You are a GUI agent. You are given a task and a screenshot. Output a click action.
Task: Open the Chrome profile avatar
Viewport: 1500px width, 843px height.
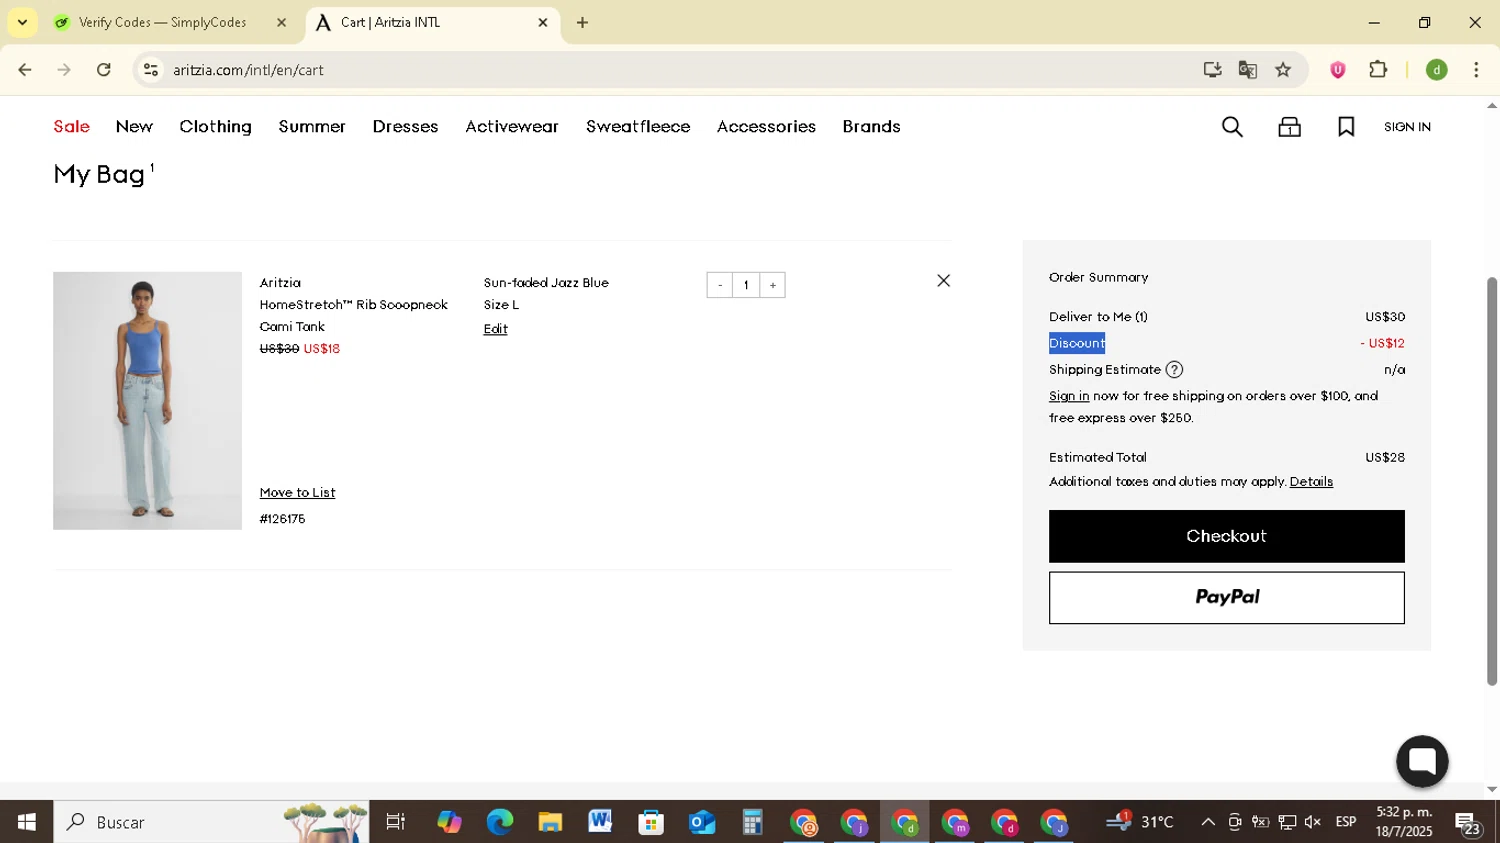[x=1437, y=70]
